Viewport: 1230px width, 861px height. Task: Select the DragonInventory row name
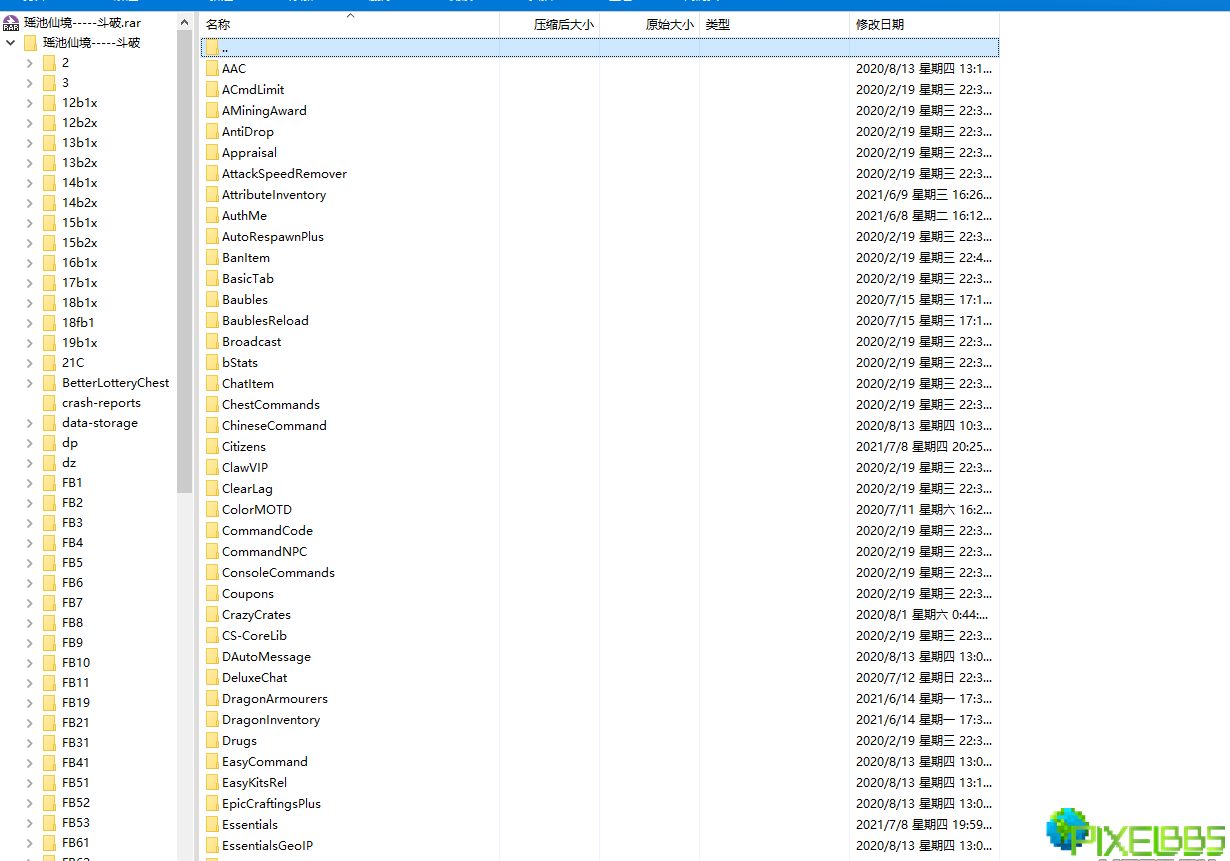point(271,719)
